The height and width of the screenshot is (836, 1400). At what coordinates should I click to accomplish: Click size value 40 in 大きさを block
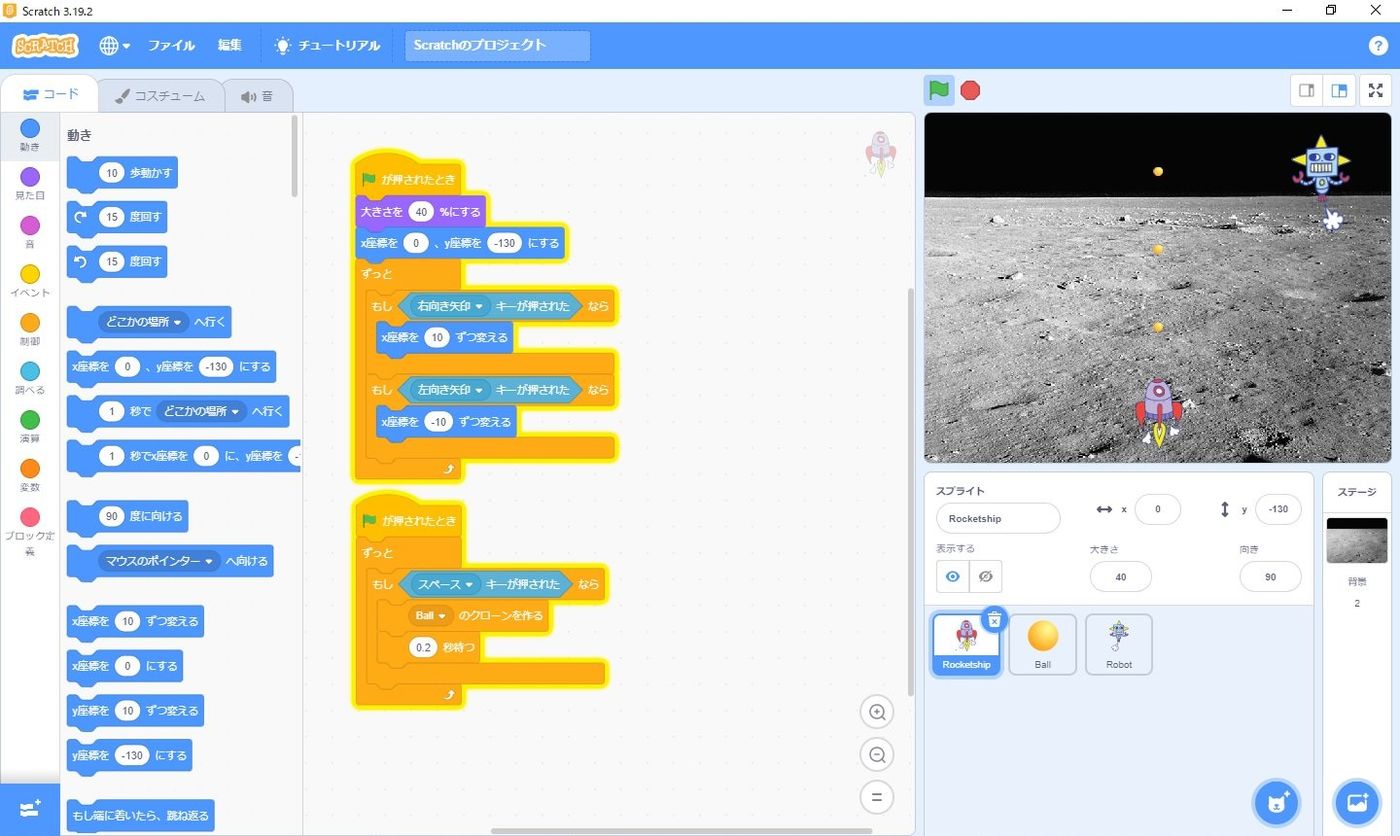coord(421,212)
